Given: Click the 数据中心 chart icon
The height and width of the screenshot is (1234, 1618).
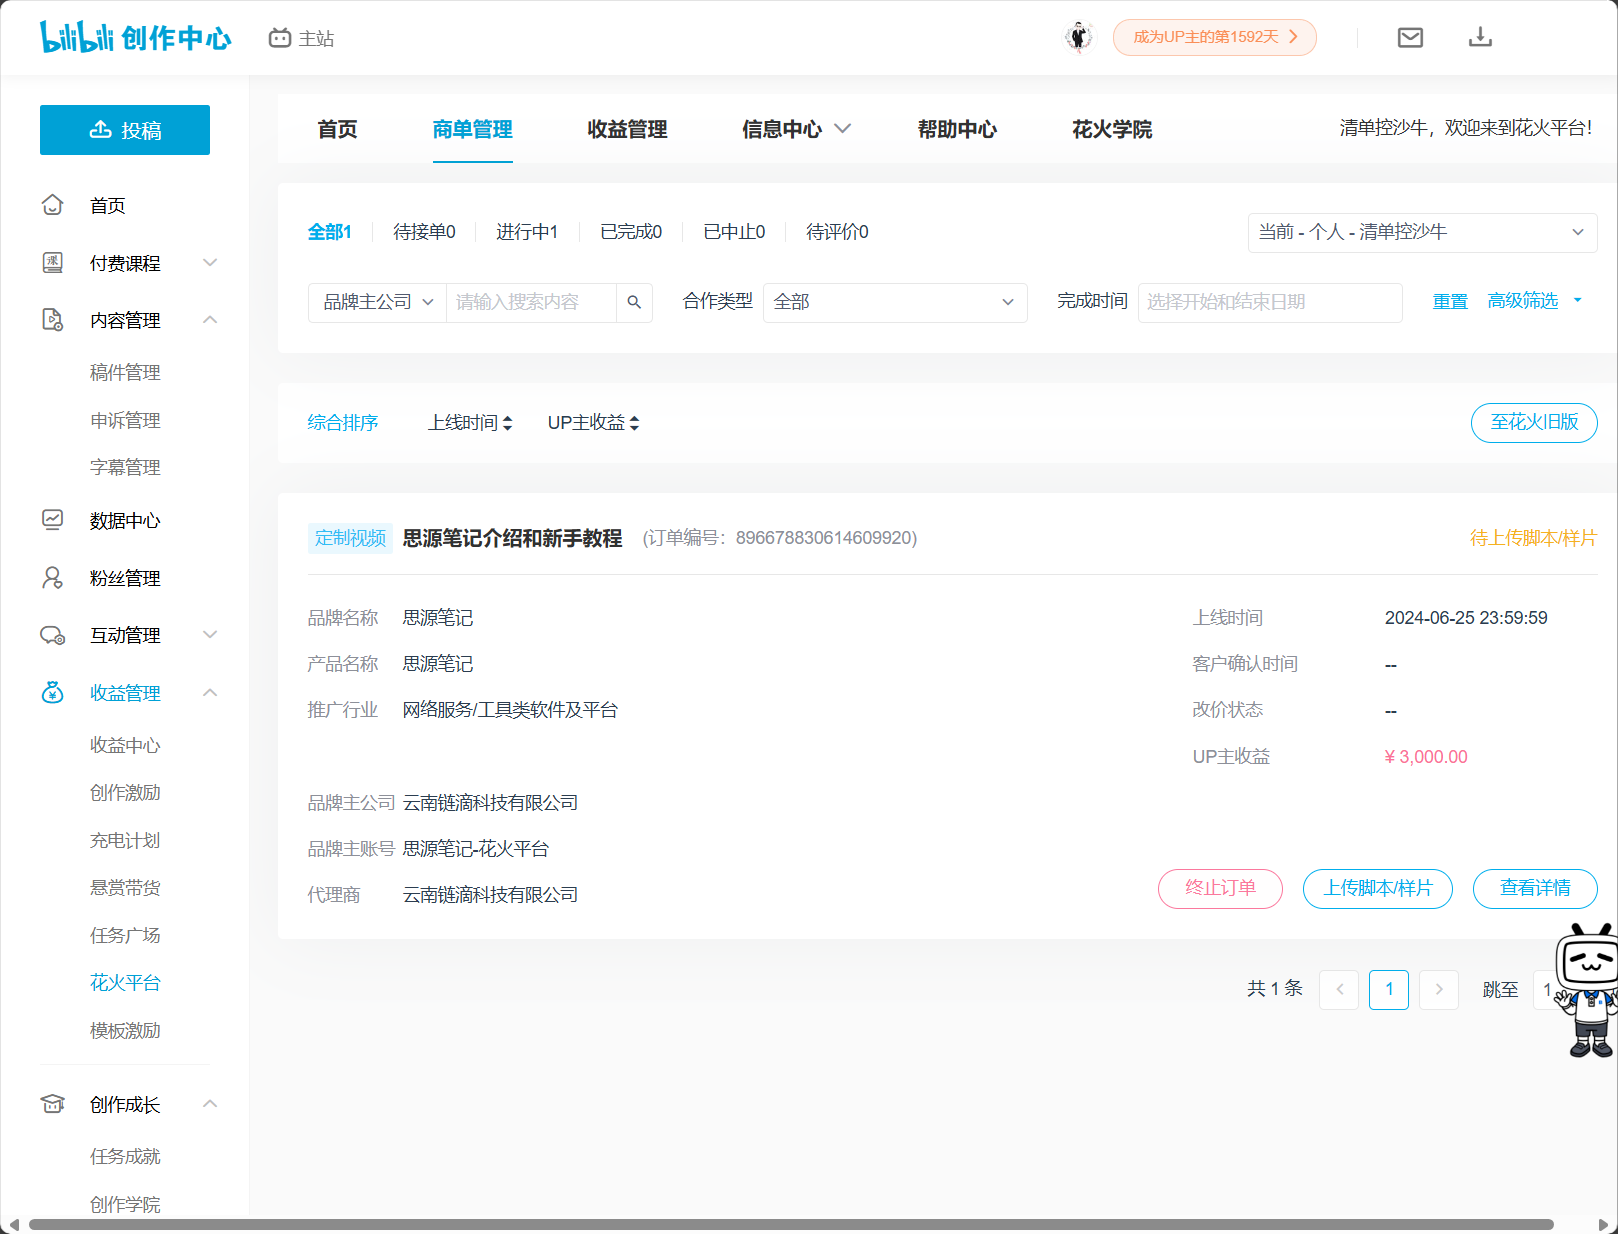Looking at the screenshot, I should coord(53,520).
